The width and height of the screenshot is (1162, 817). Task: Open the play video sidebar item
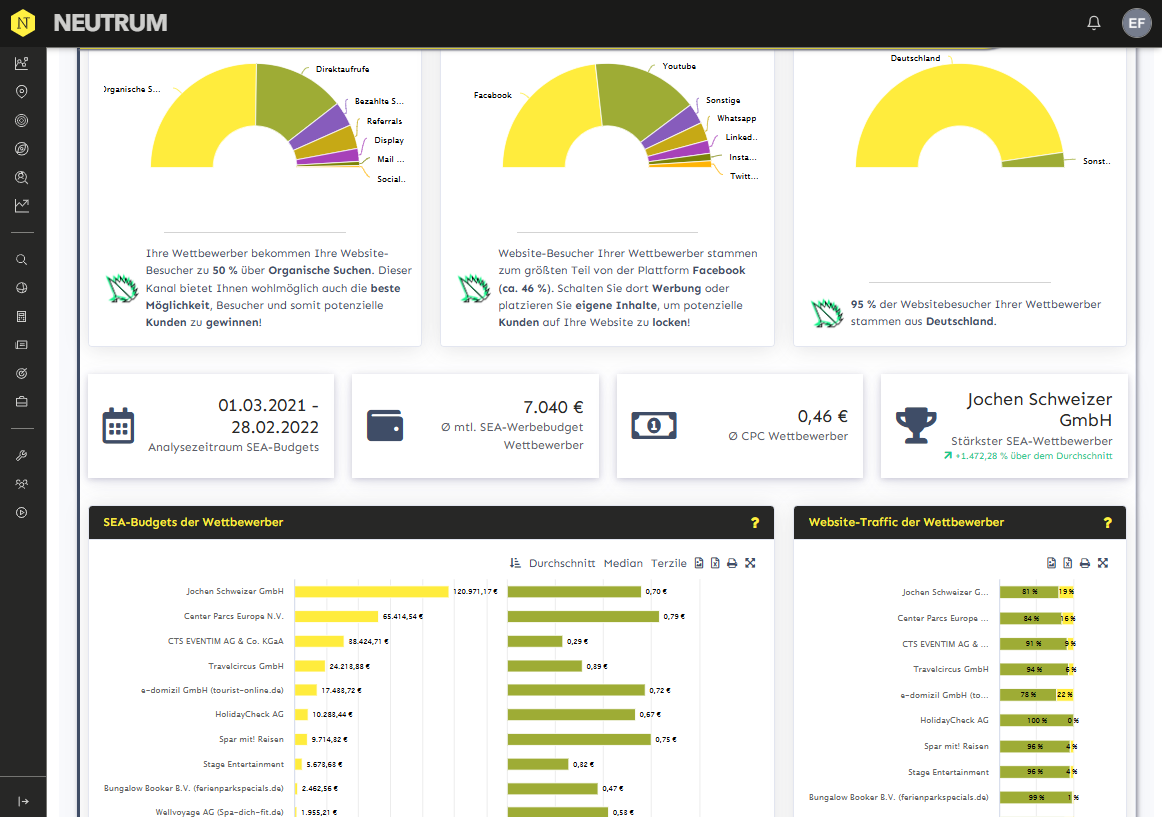[x=22, y=513]
